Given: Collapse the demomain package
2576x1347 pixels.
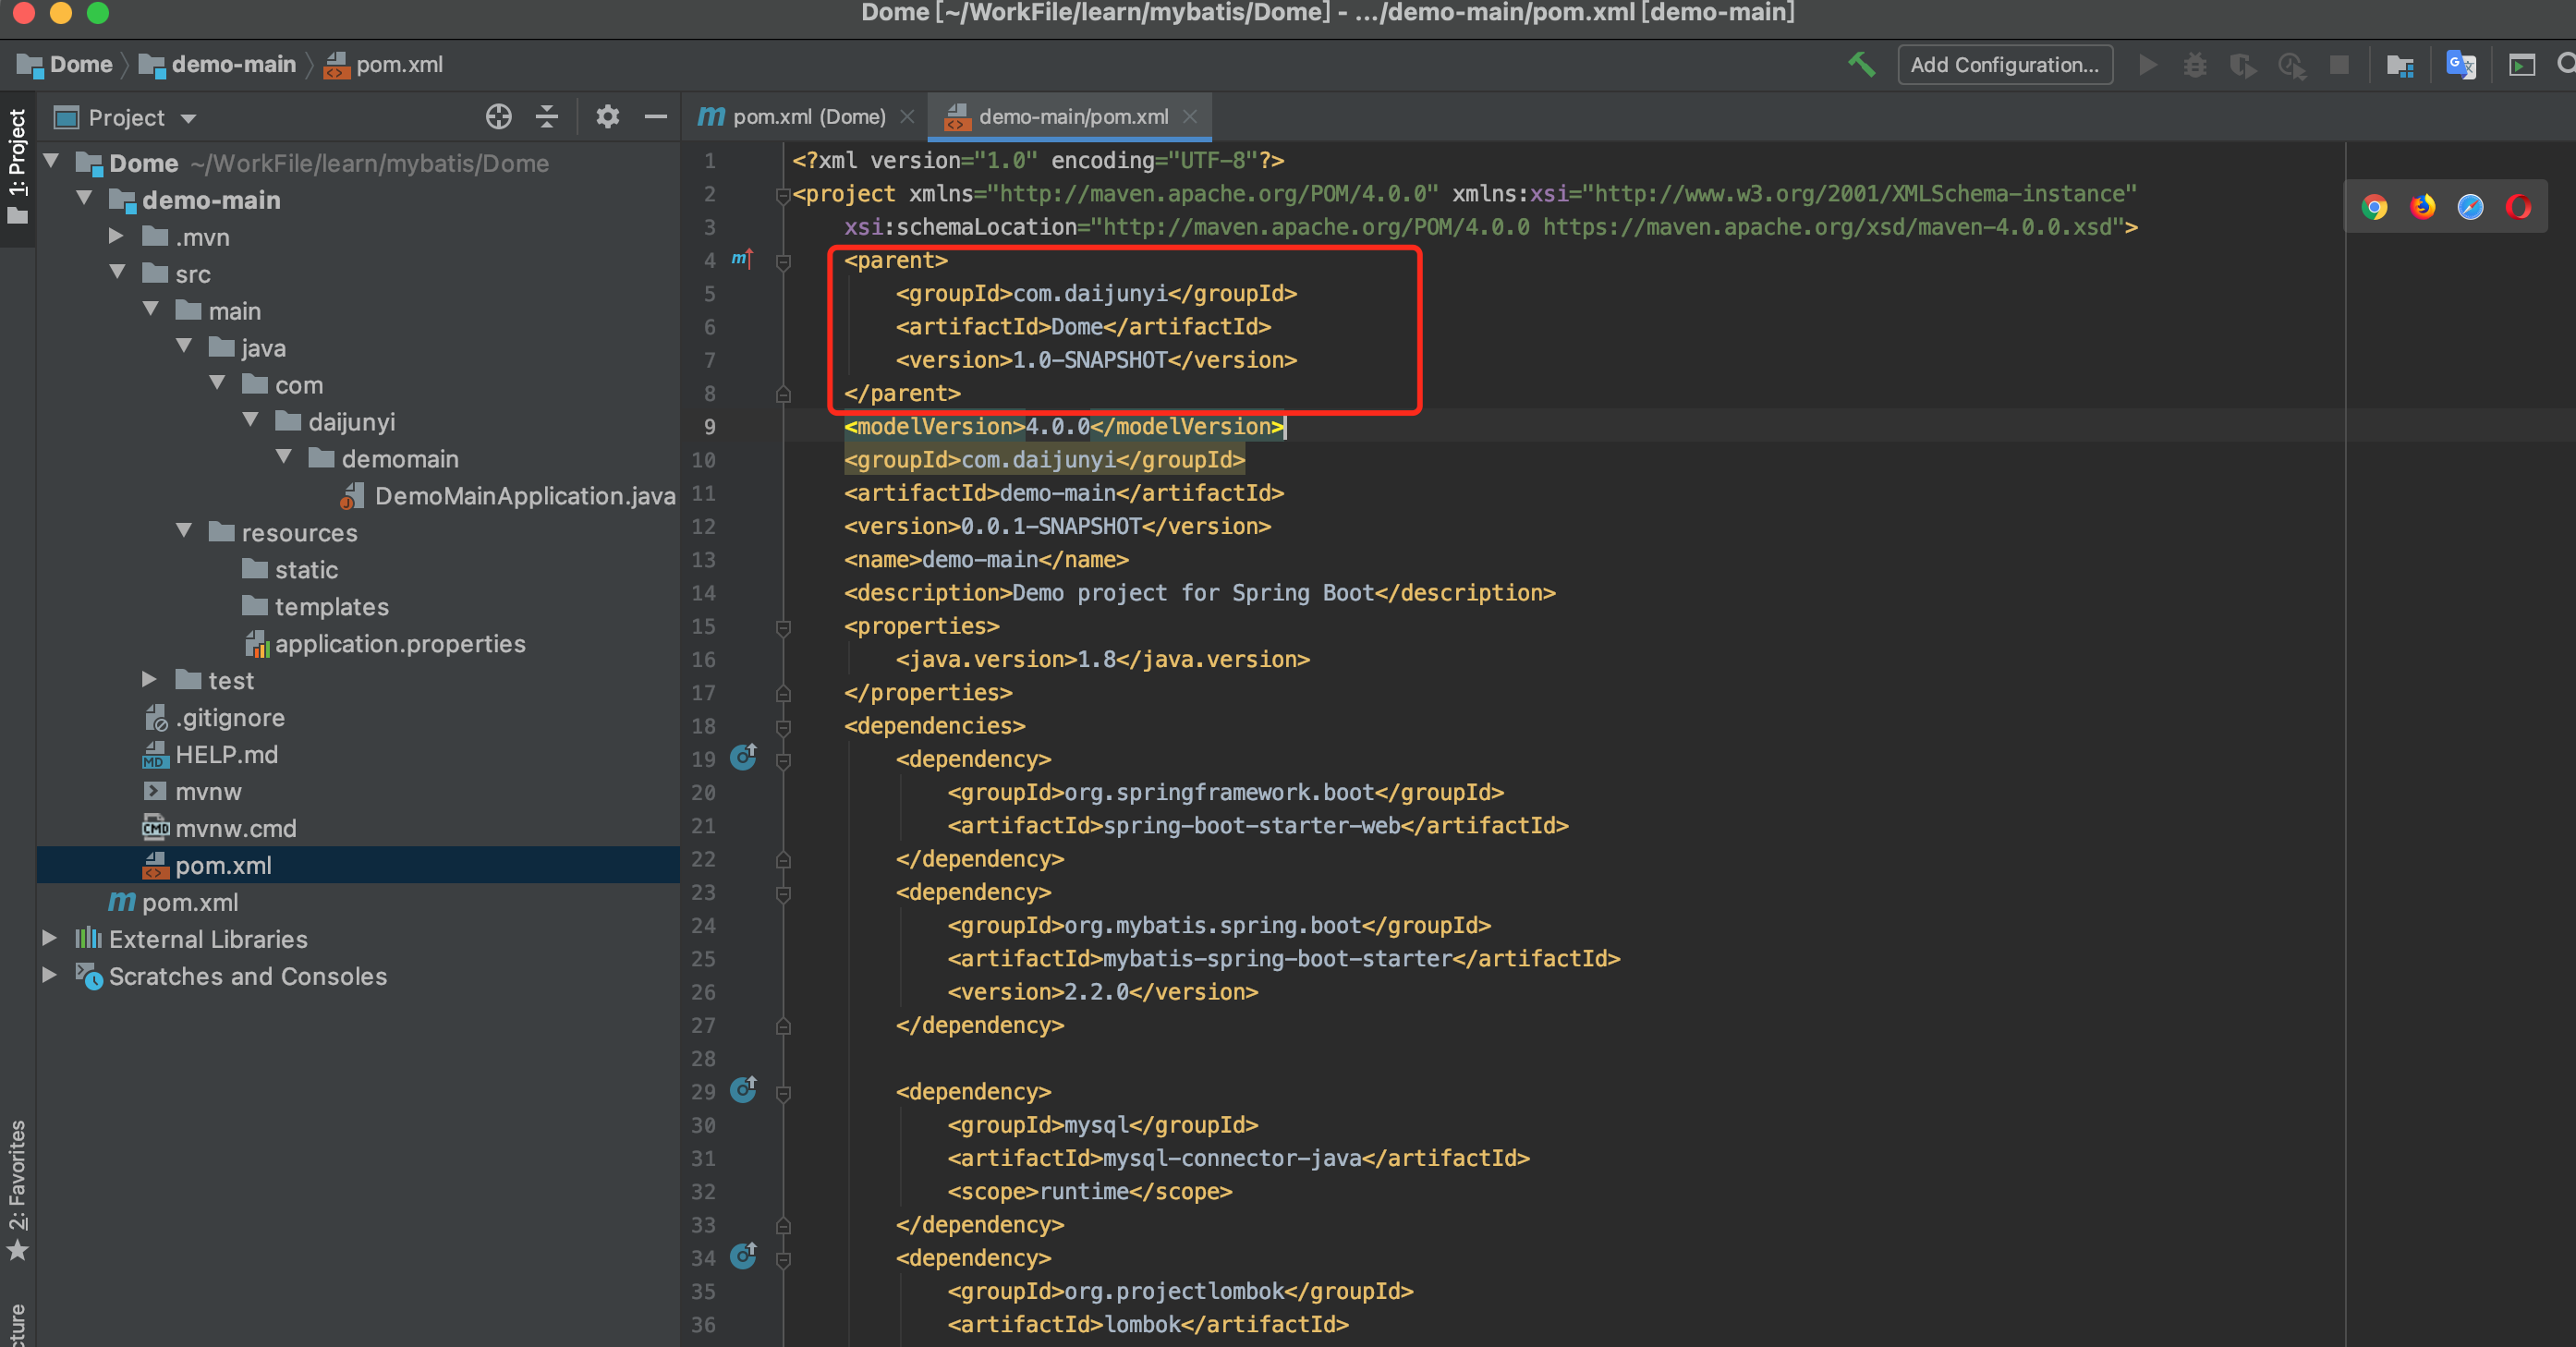Looking at the screenshot, I should [284, 457].
